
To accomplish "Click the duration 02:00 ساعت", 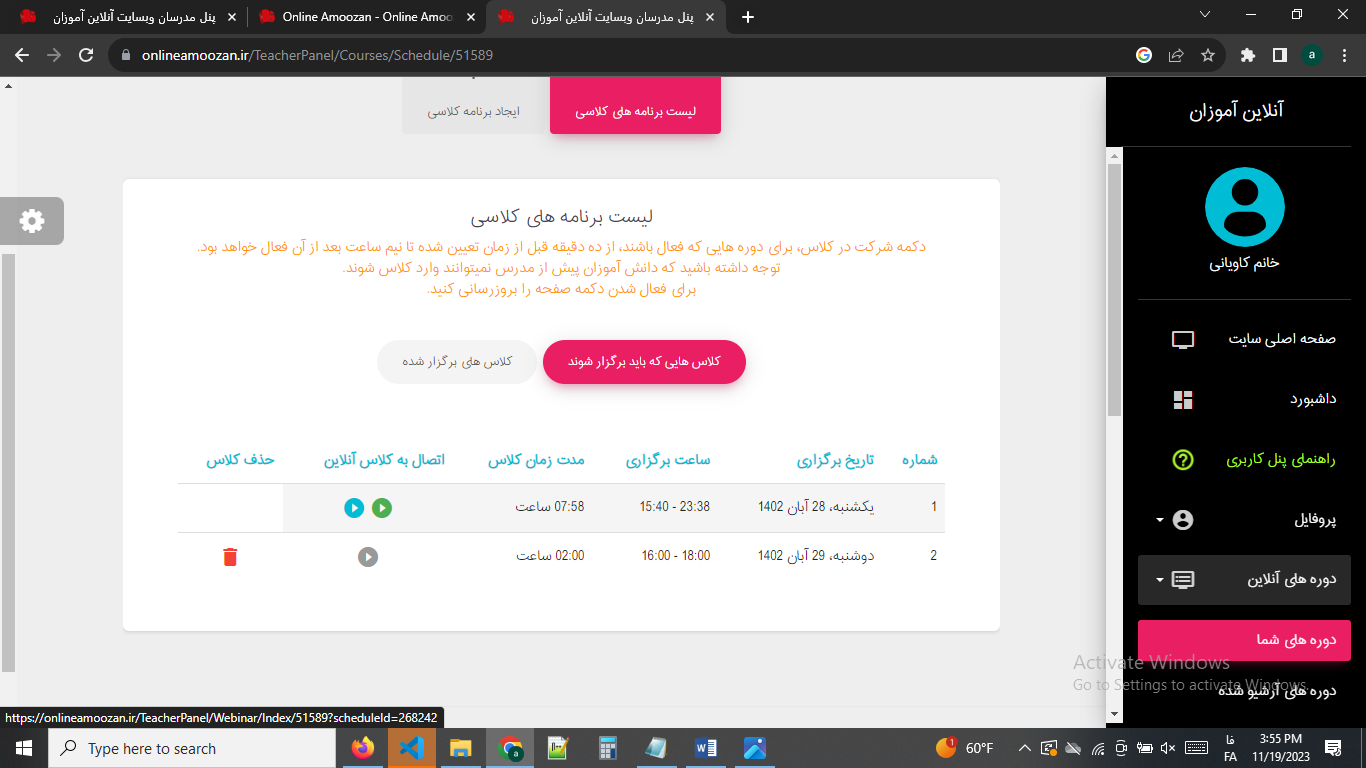I will (x=550, y=556).
